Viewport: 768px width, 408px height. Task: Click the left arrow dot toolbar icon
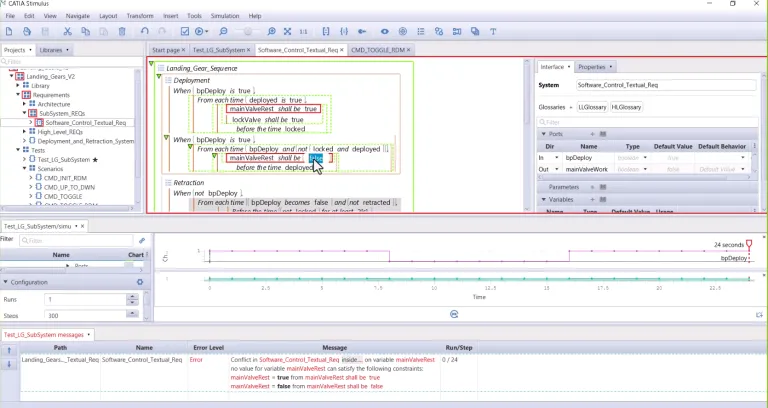click(362, 31)
